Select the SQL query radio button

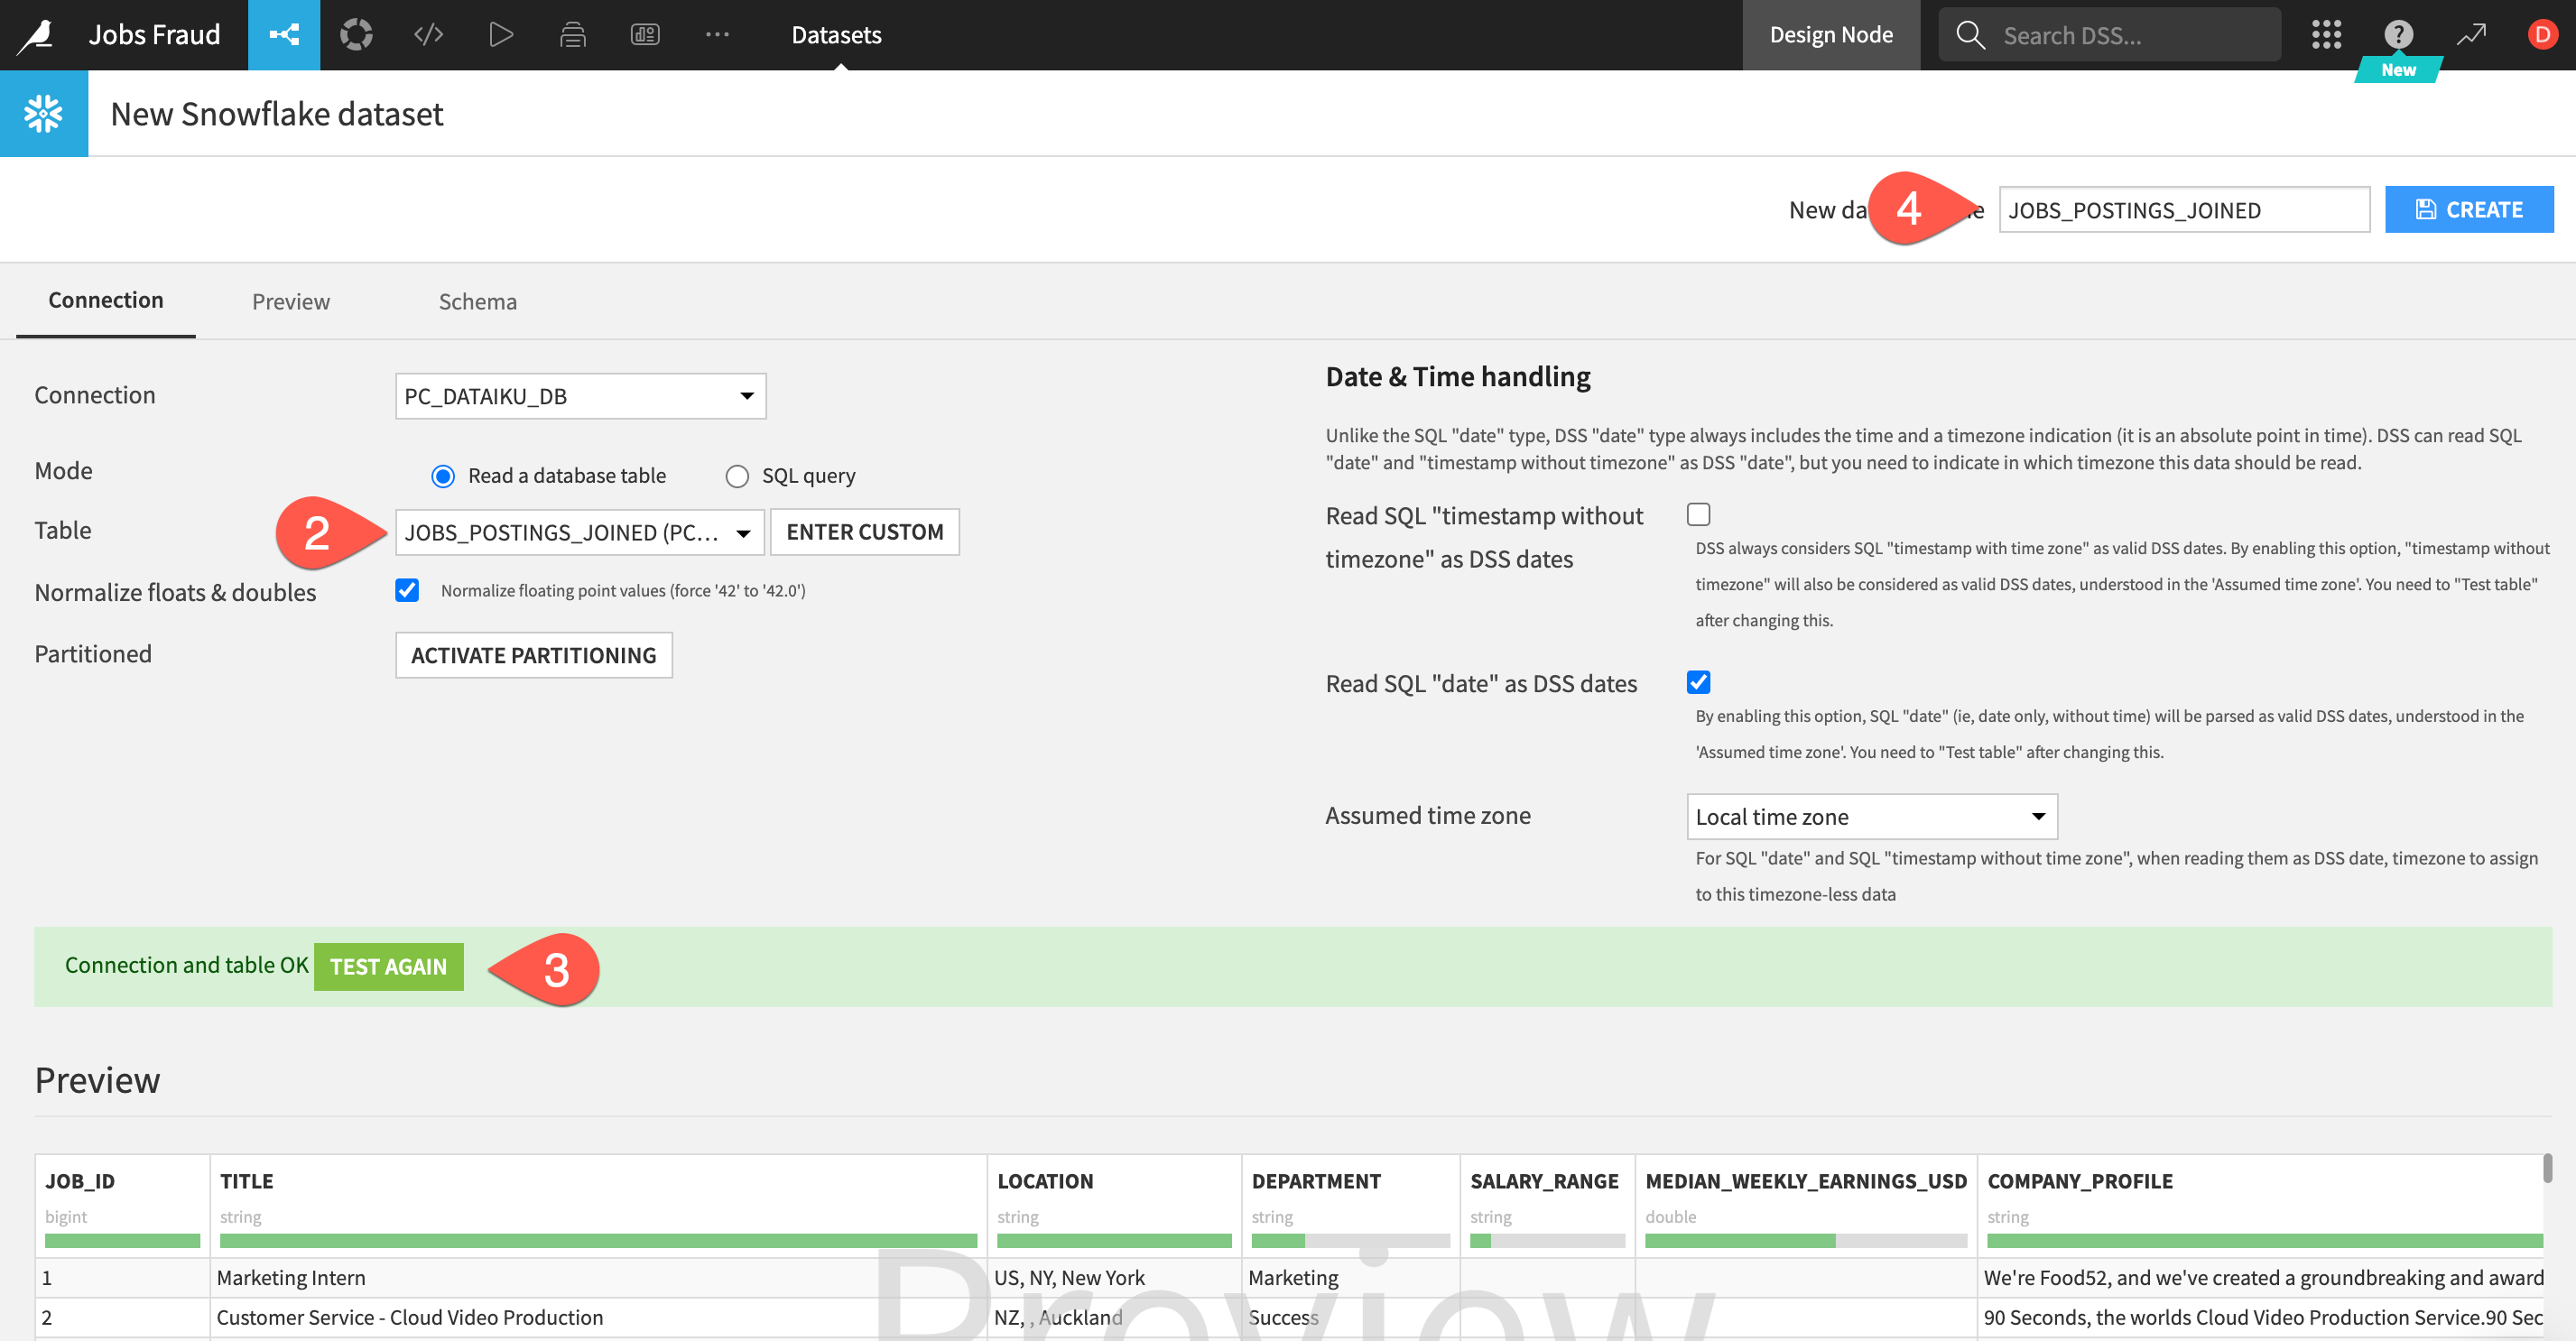coord(737,476)
